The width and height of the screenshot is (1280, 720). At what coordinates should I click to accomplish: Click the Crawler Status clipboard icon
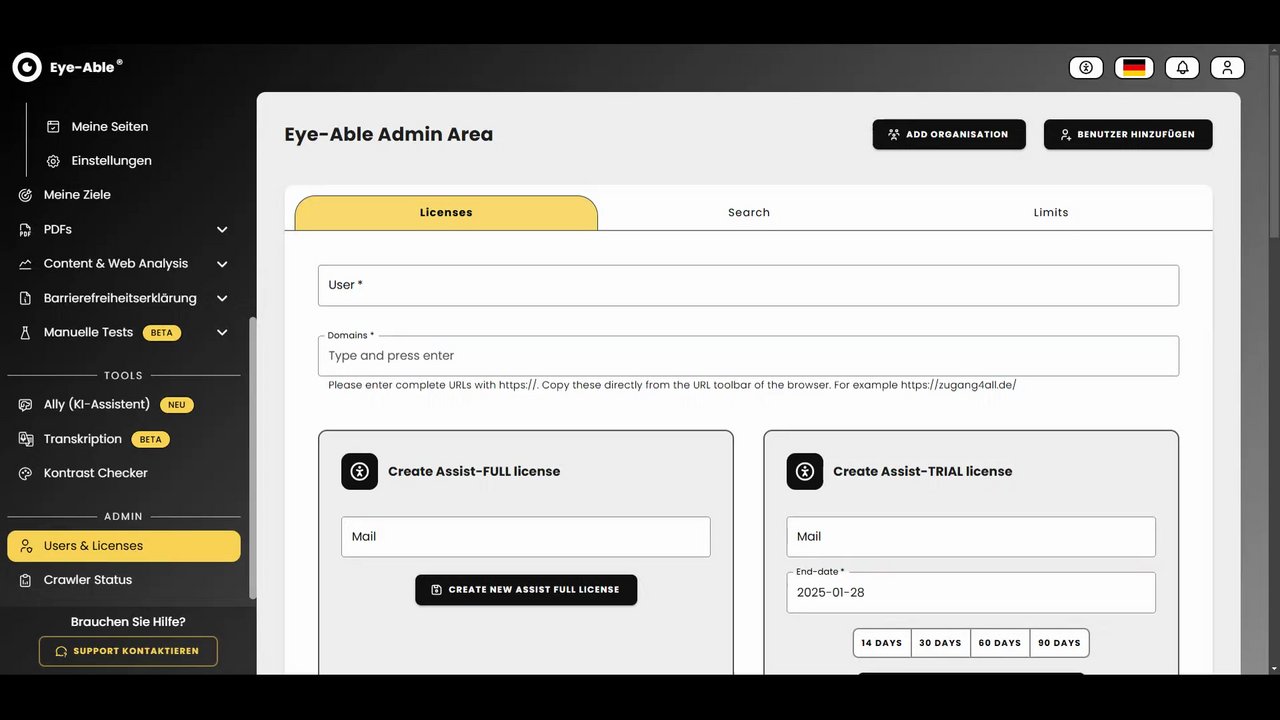[x=26, y=580]
